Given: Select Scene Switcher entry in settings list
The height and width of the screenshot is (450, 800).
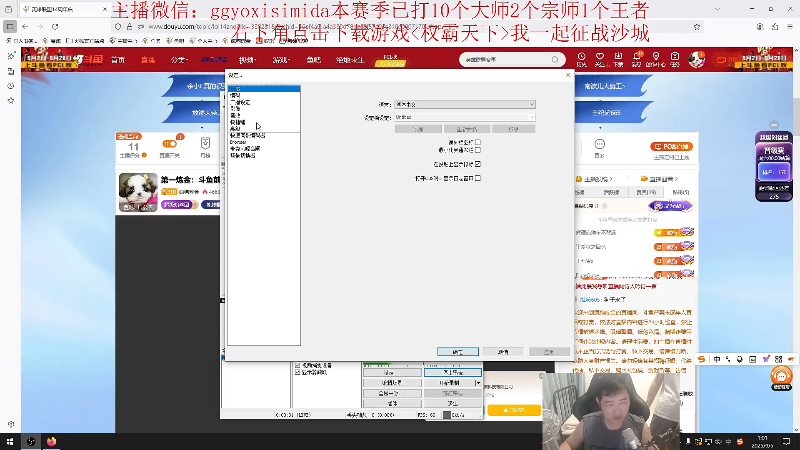Looking at the screenshot, I should 264,155.
